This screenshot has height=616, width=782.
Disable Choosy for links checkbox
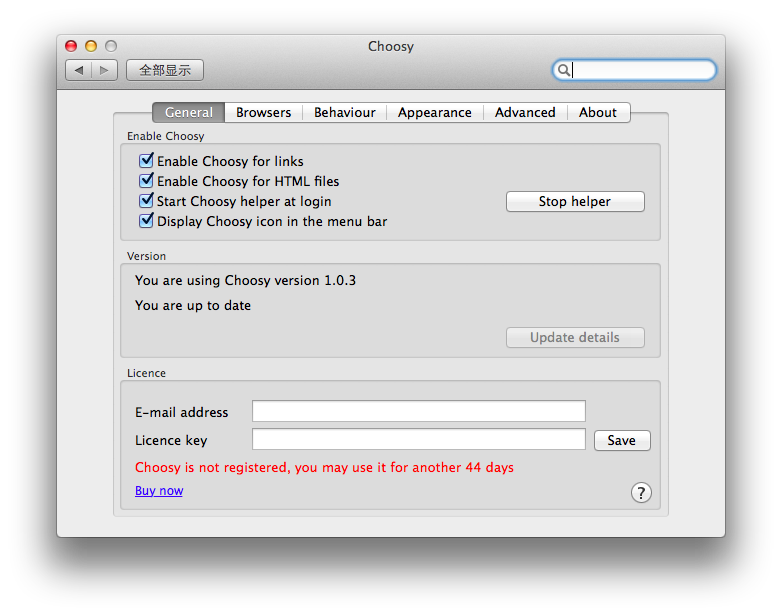pos(146,161)
